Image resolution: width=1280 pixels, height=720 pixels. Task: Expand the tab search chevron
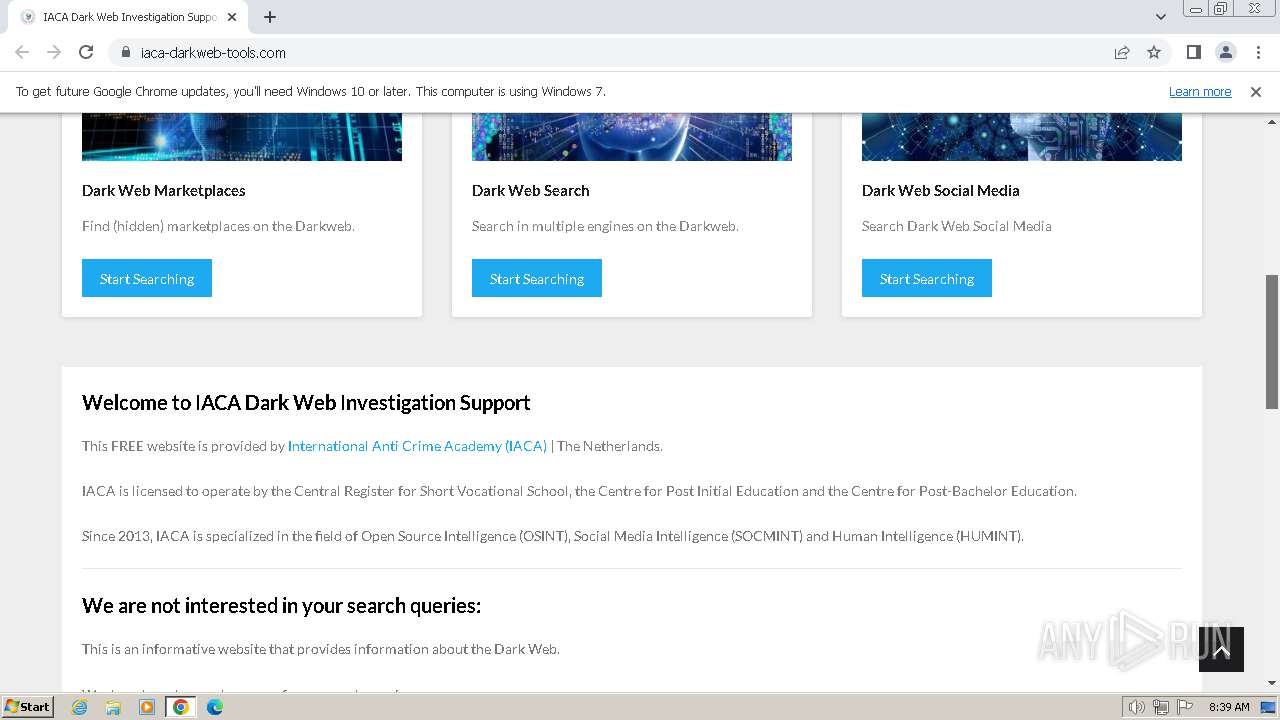tap(1160, 17)
